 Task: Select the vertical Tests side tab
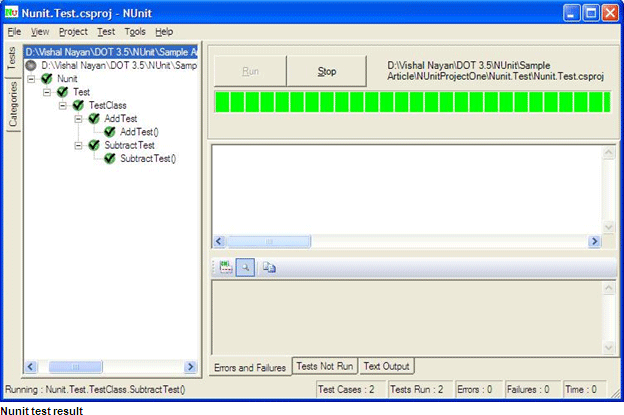click(12, 58)
